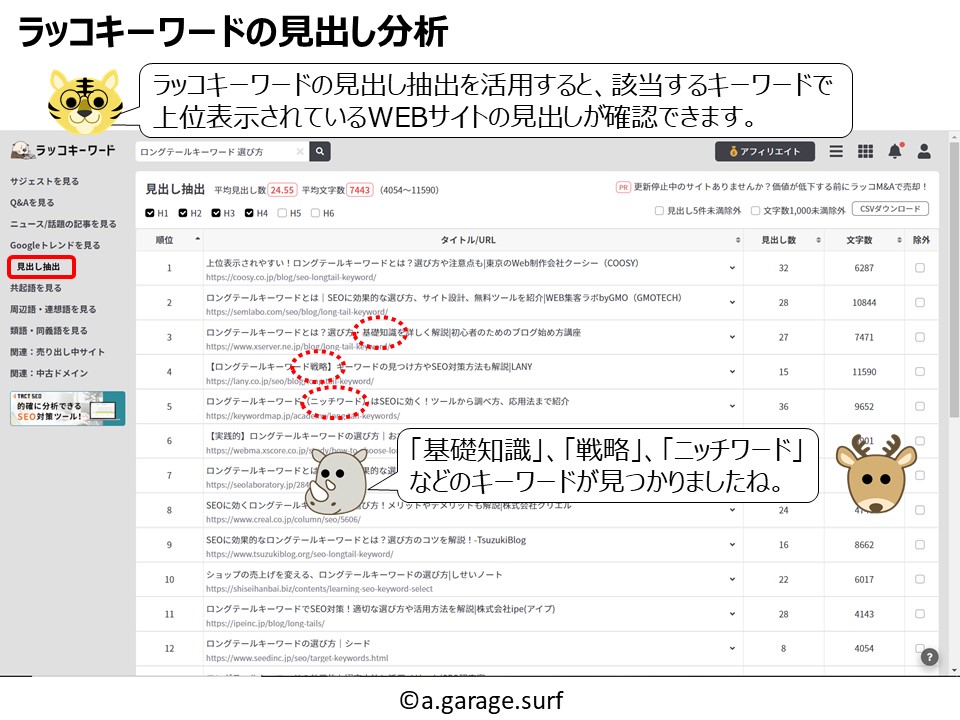Open ニュース/話題の記事を見る in sidebar
The image size is (960, 720).
point(63,224)
